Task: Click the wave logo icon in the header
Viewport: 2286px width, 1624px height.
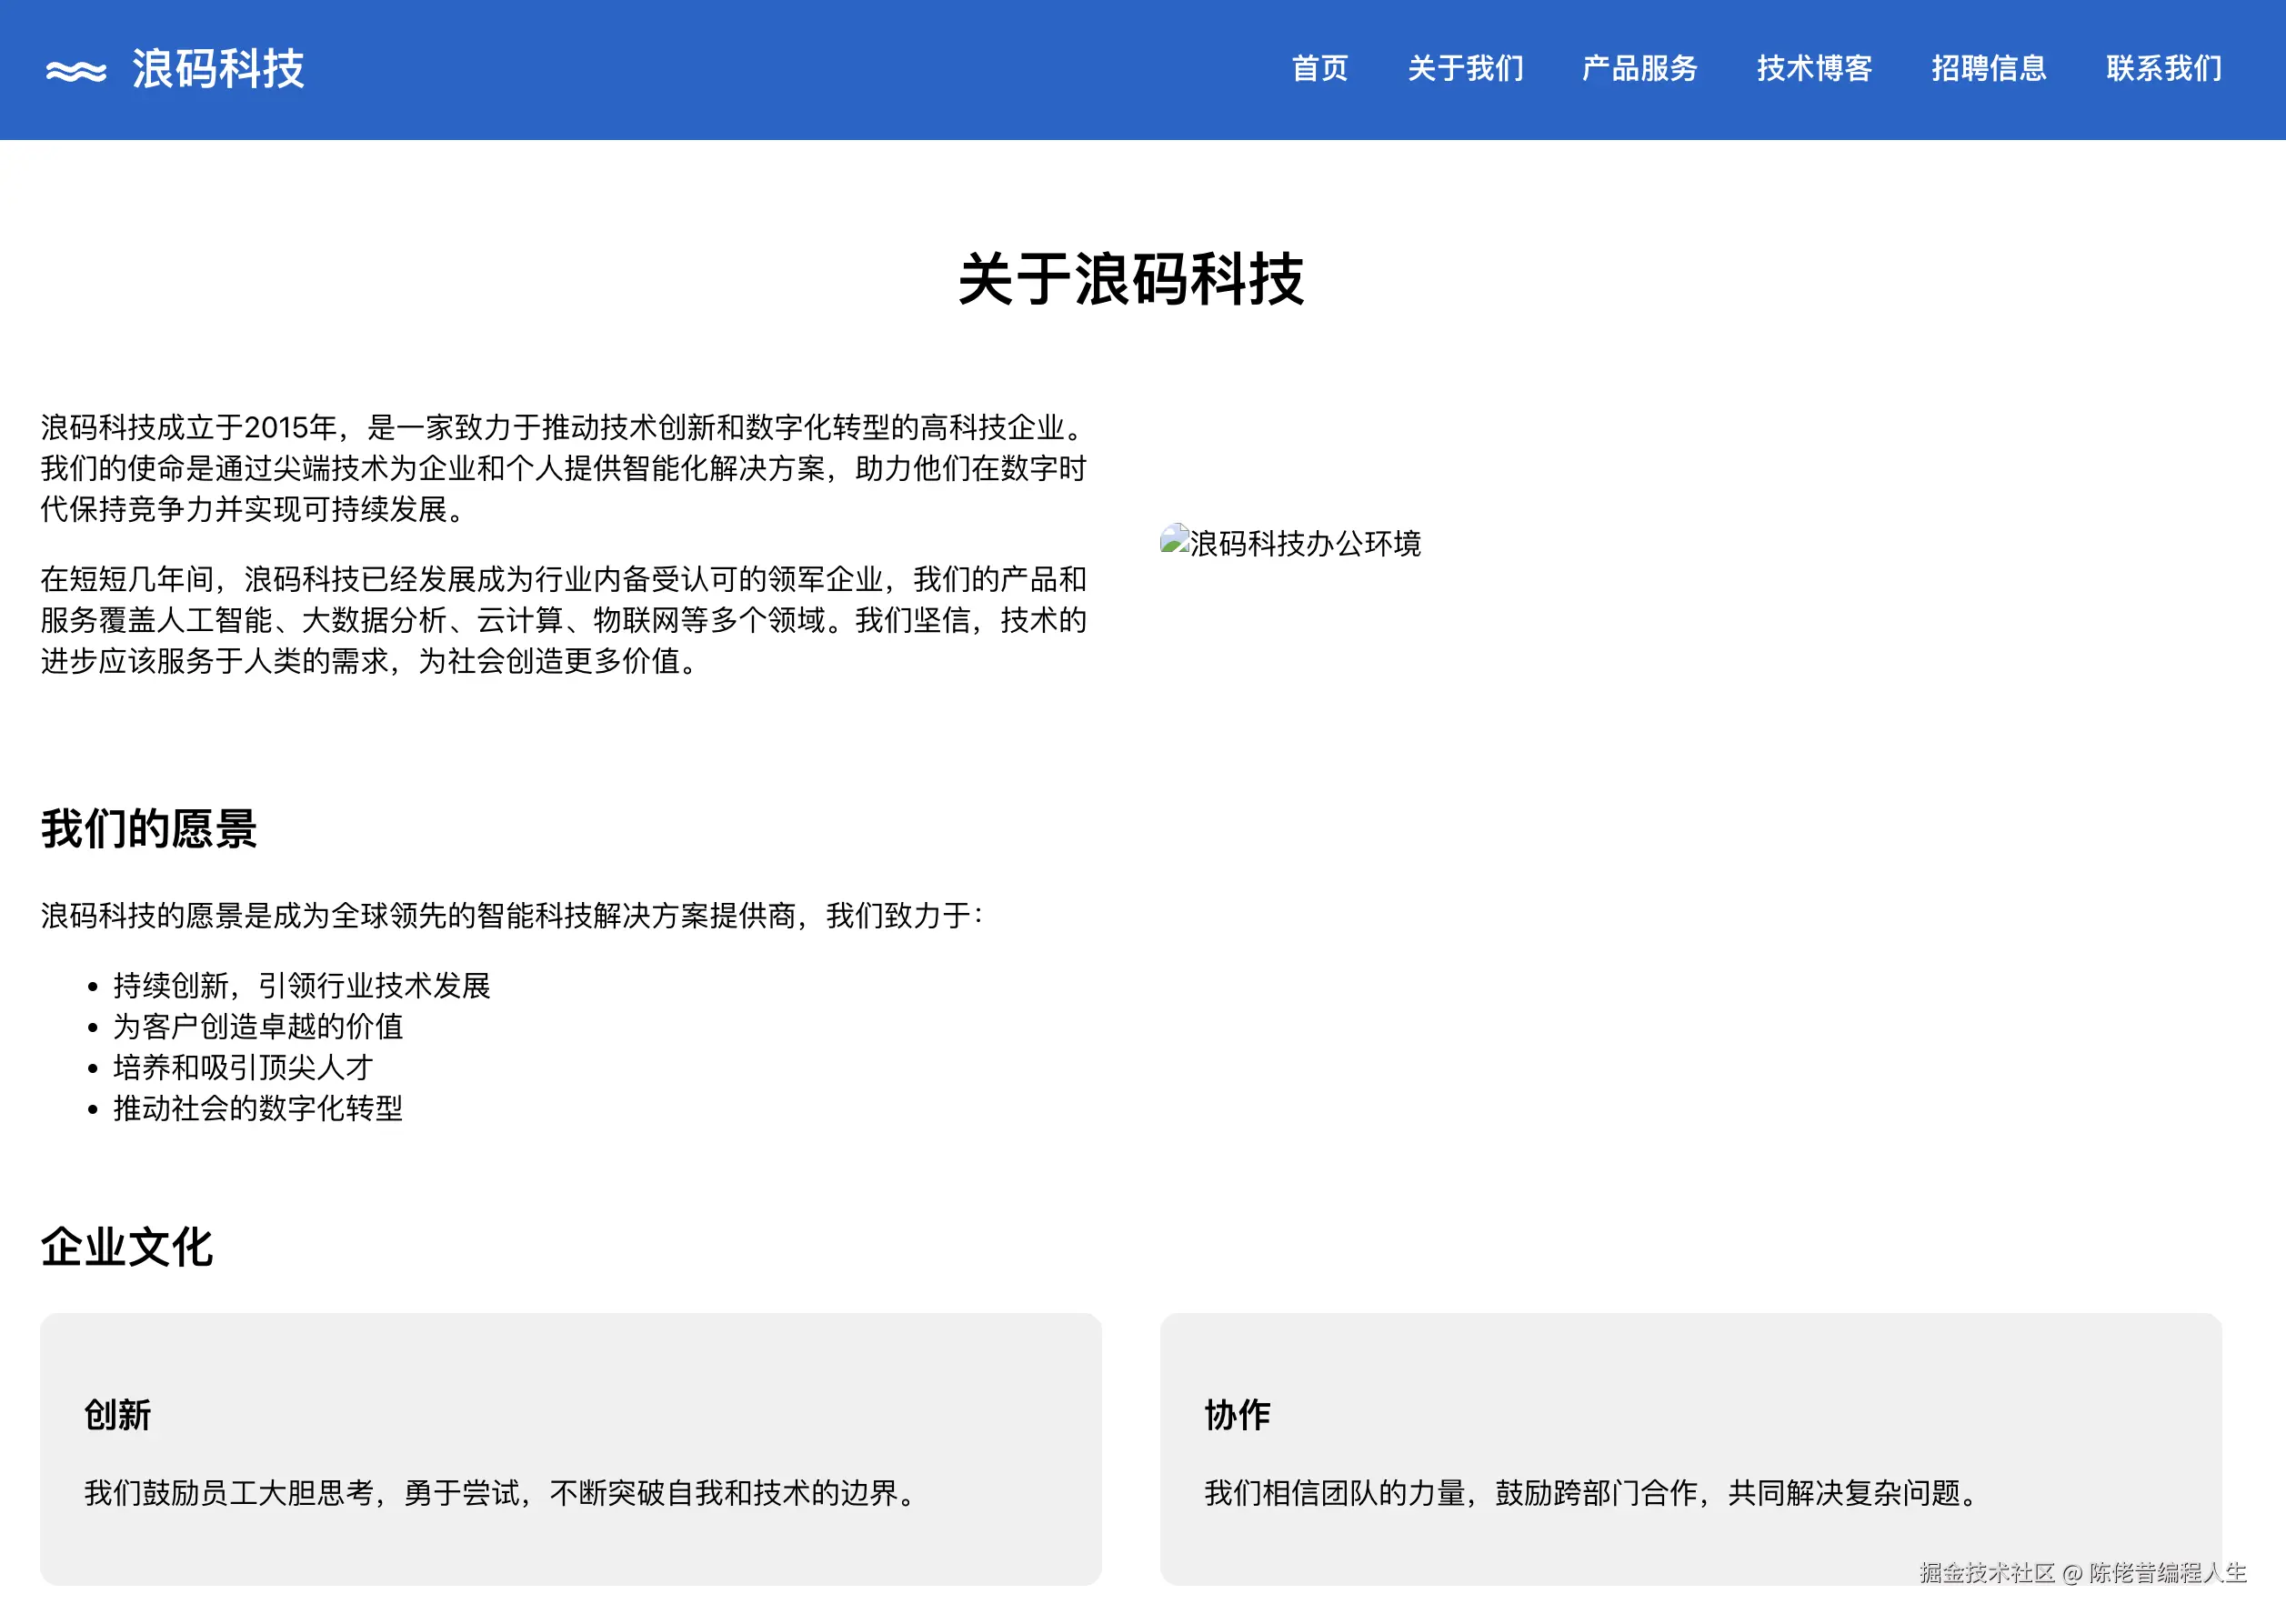Action: point(77,68)
